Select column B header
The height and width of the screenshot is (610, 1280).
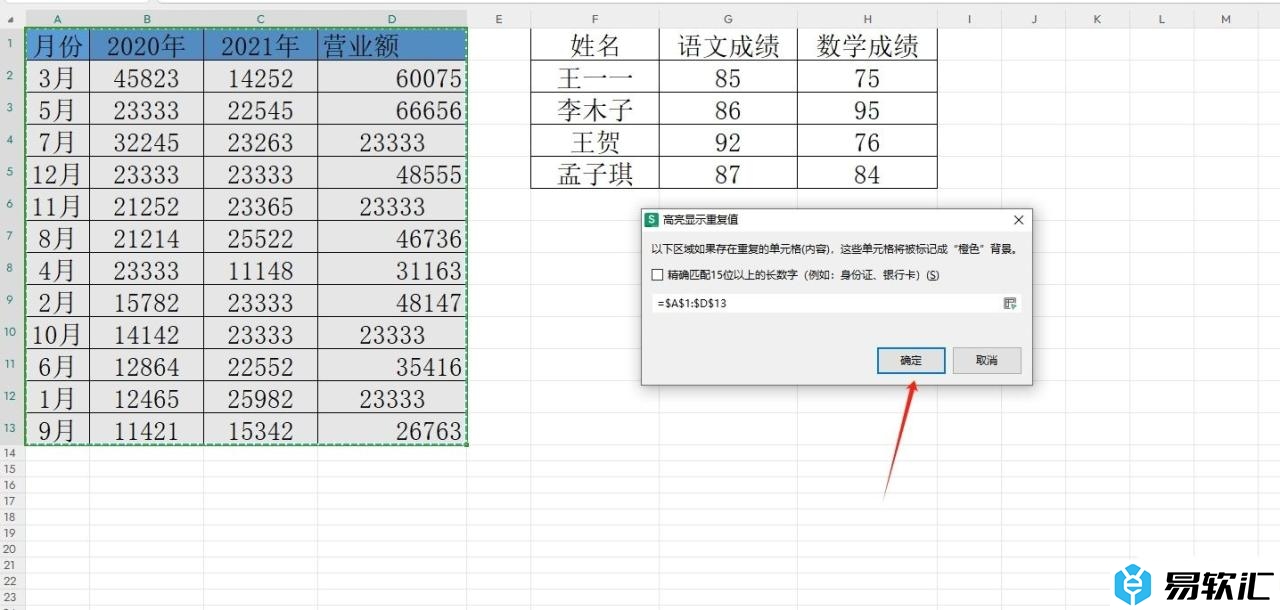(x=147, y=20)
